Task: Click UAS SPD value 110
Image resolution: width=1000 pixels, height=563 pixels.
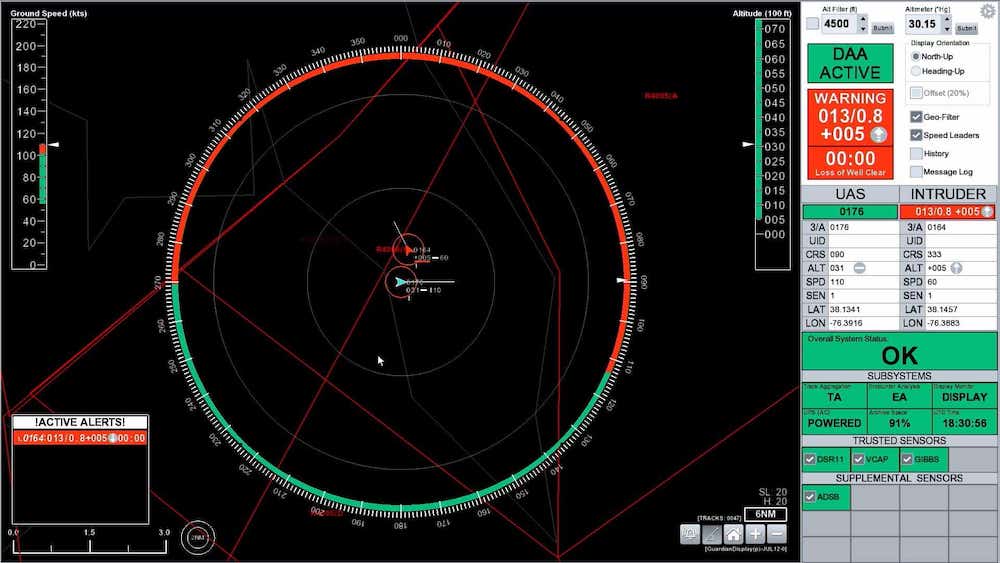Action: [x=837, y=282]
